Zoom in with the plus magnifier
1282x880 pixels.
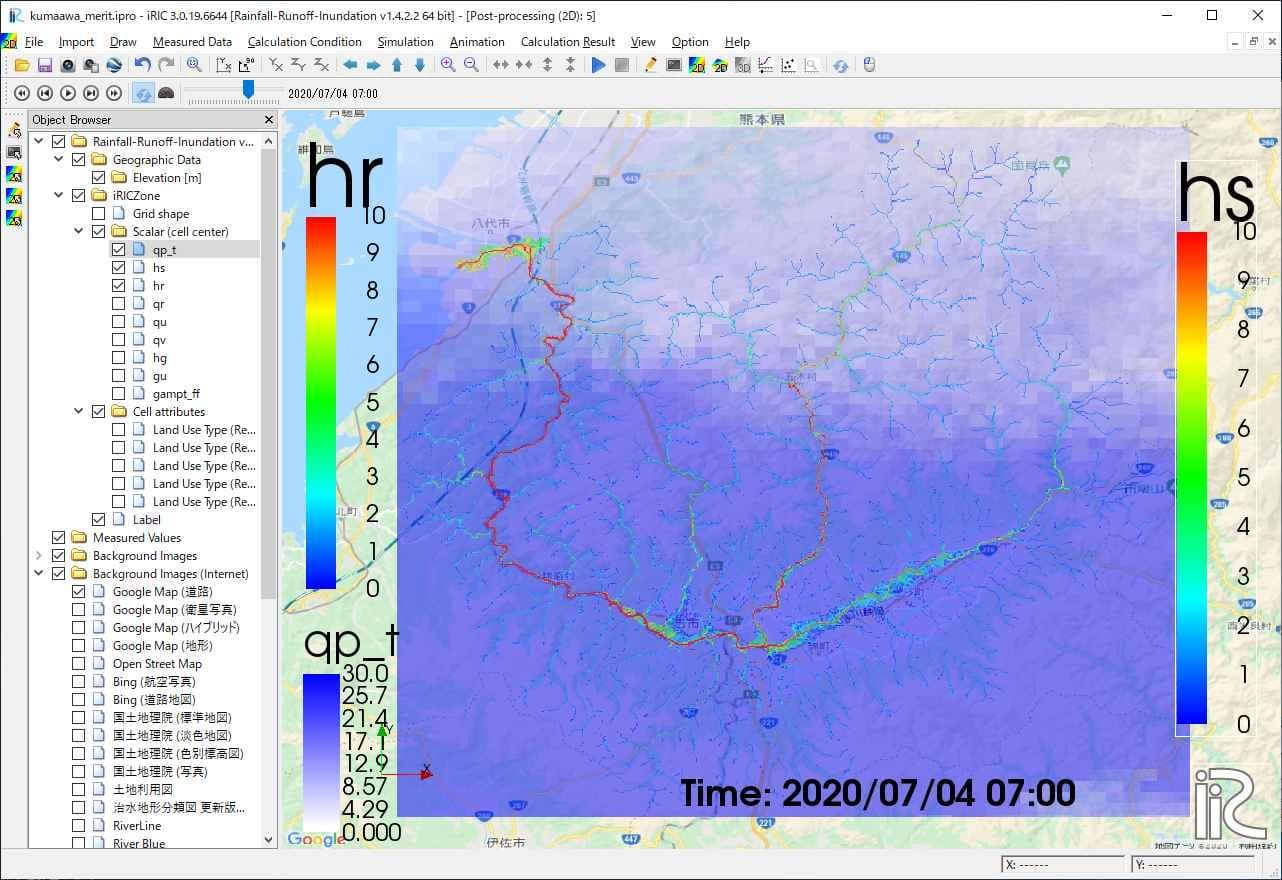448,65
